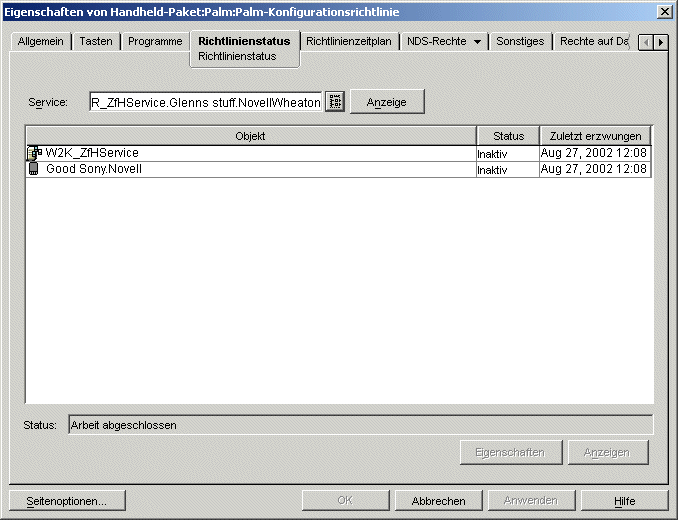Choose the Richtlinienstatus subpage label
Image resolution: width=678 pixels, height=520 pixels.
[x=237, y=57]
